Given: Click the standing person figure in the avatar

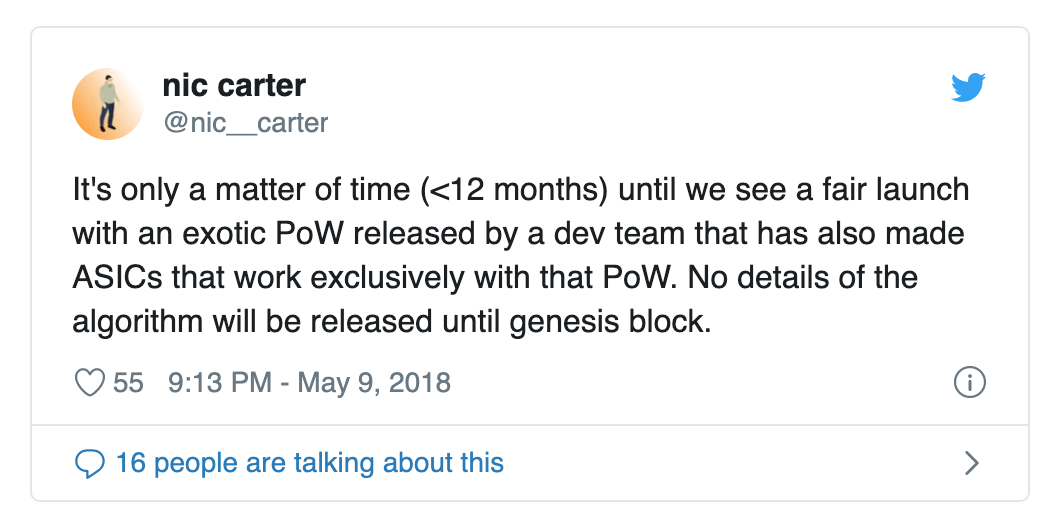Looking at the screenshot, I should tap(108, 103).
